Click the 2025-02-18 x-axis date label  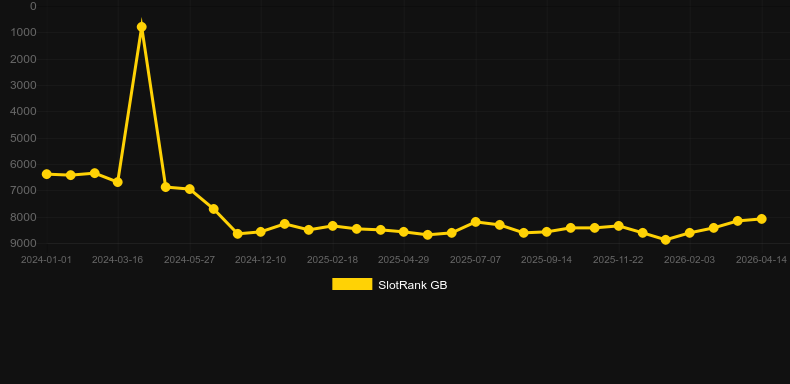333,260
